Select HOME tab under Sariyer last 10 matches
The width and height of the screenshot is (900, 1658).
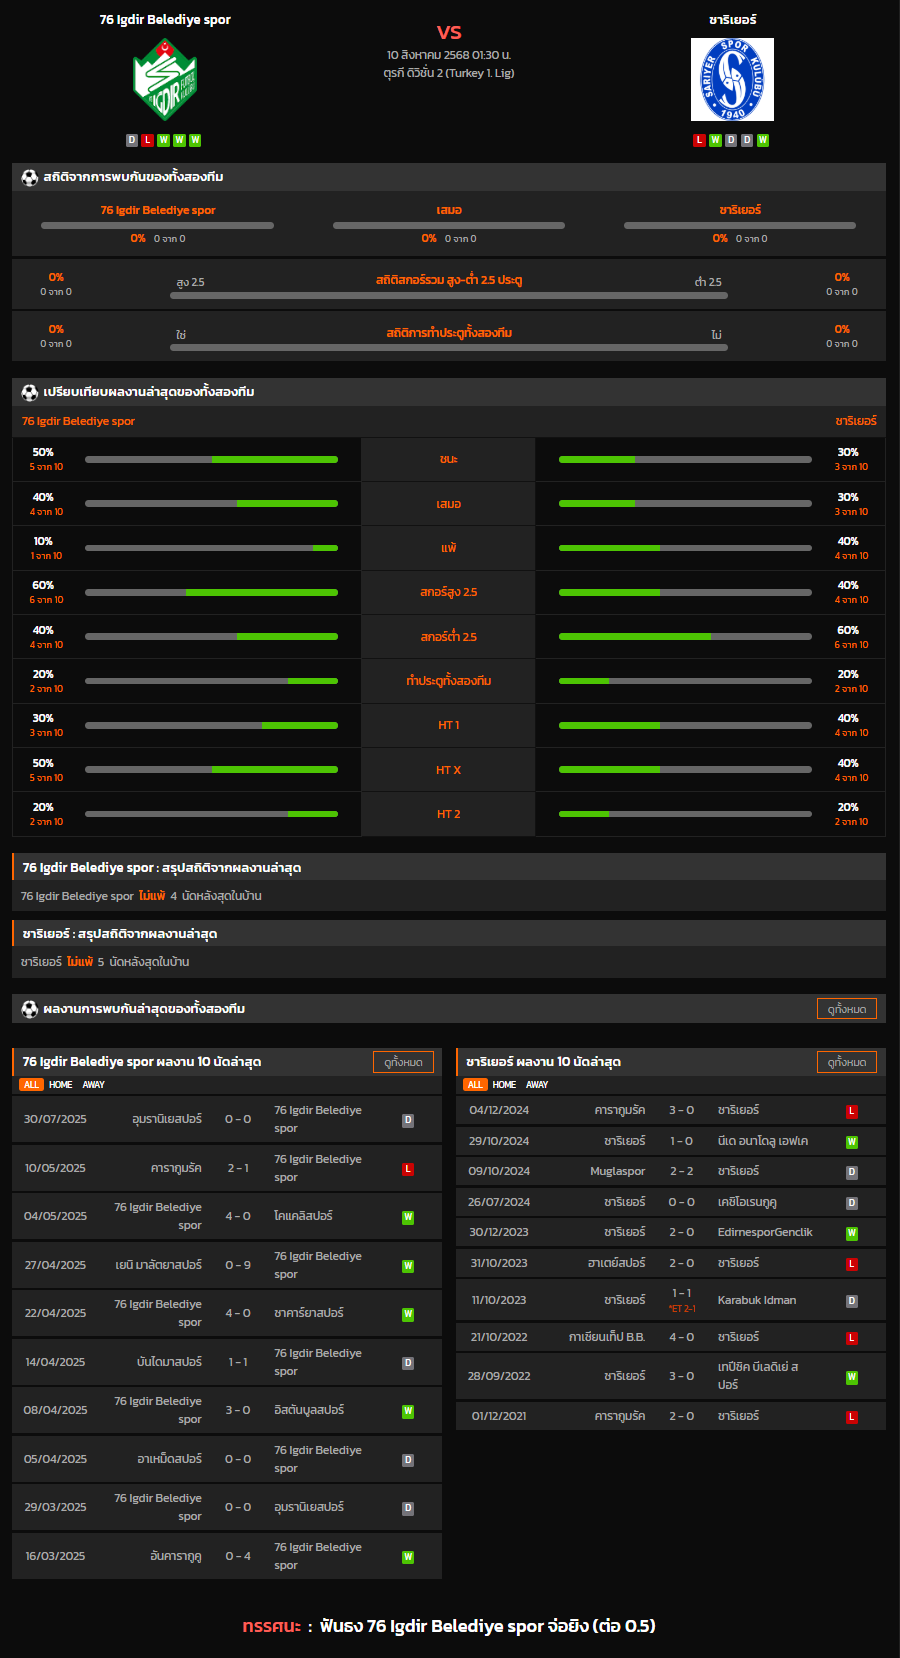tap(504, 1085)
